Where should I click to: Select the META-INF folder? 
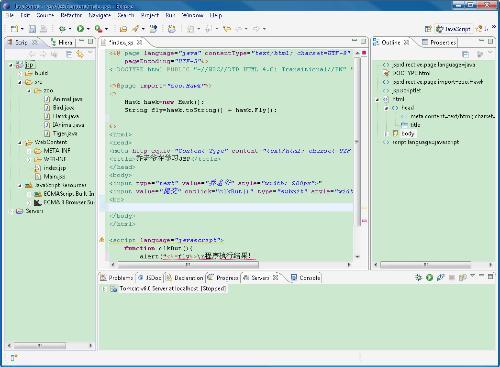click(52, 151)
